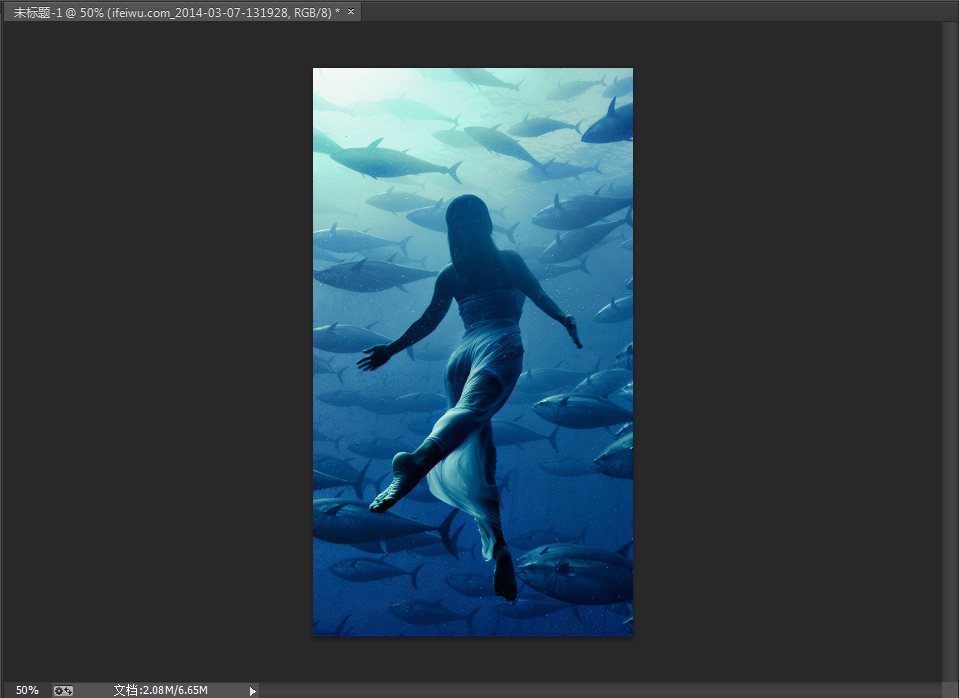The width and height of the screenshot is (959, 698).
Task: Click the dark fish at top-right corner
Action: (x=608, y=123)
